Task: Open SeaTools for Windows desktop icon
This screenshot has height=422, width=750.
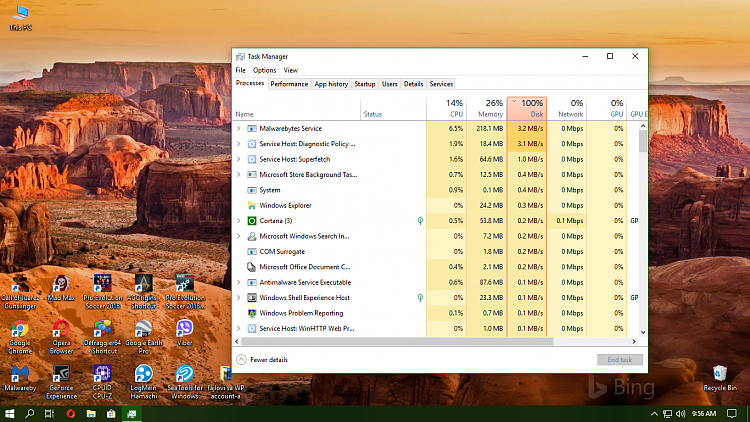Action: [185, 382]
